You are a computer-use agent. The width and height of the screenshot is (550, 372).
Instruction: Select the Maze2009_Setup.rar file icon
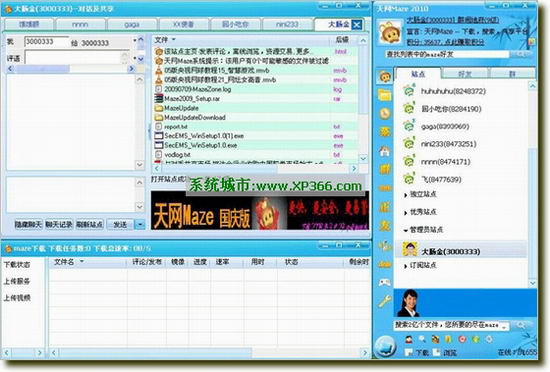click(159, 99)
